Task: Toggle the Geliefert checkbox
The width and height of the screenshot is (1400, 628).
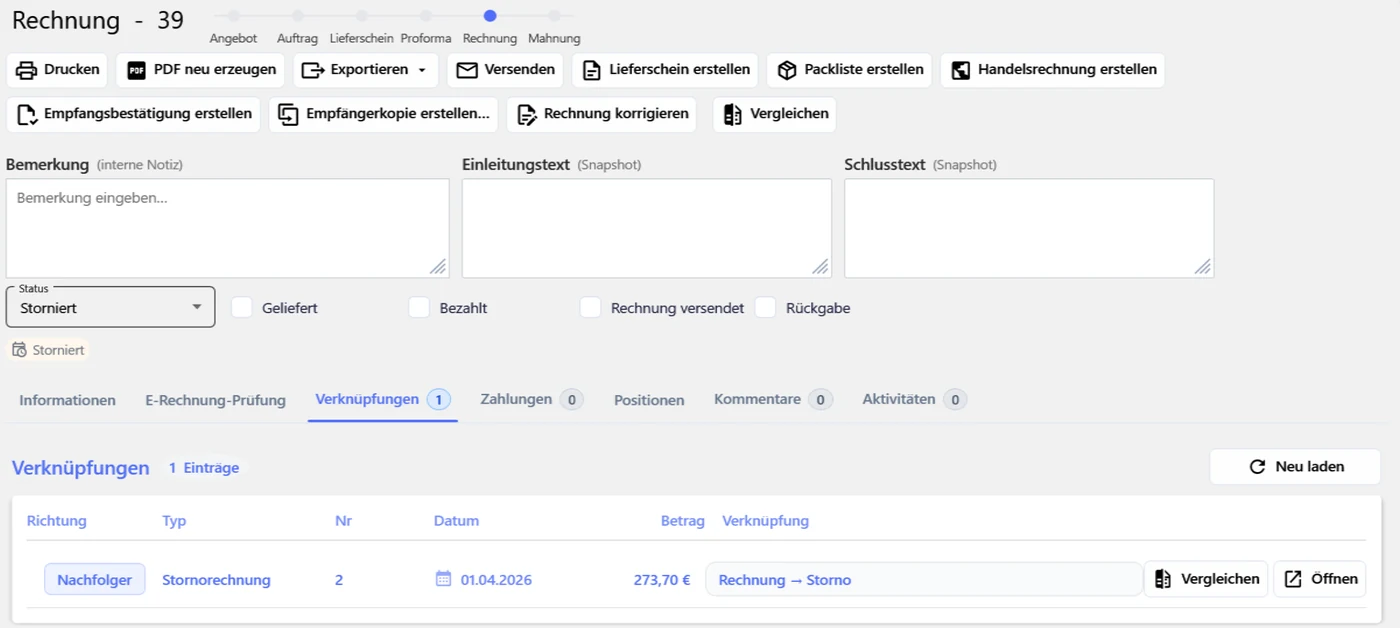Action: tap(242, 308)
